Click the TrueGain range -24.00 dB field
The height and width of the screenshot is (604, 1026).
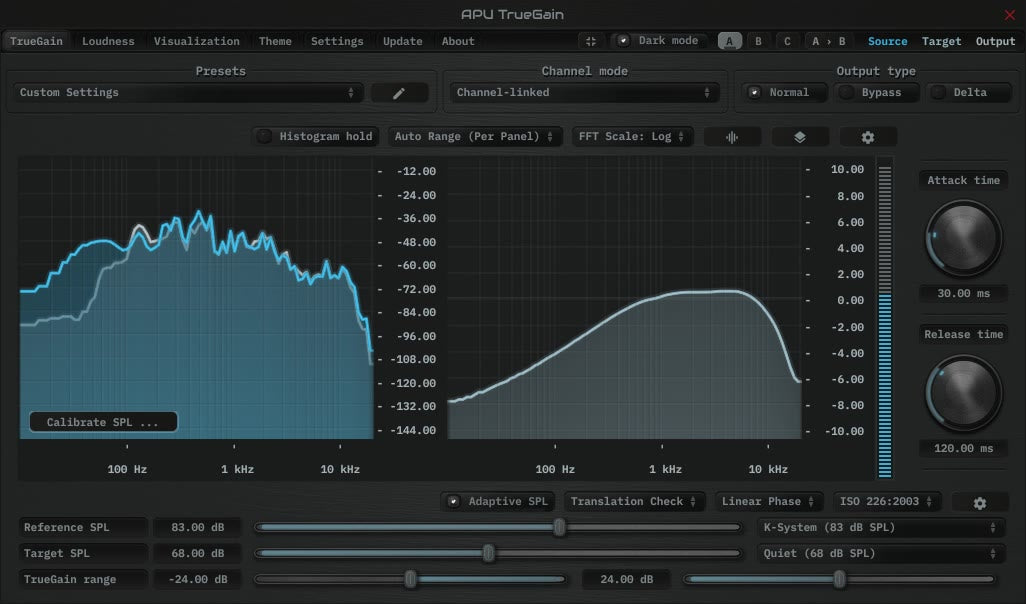coord(198,580)
